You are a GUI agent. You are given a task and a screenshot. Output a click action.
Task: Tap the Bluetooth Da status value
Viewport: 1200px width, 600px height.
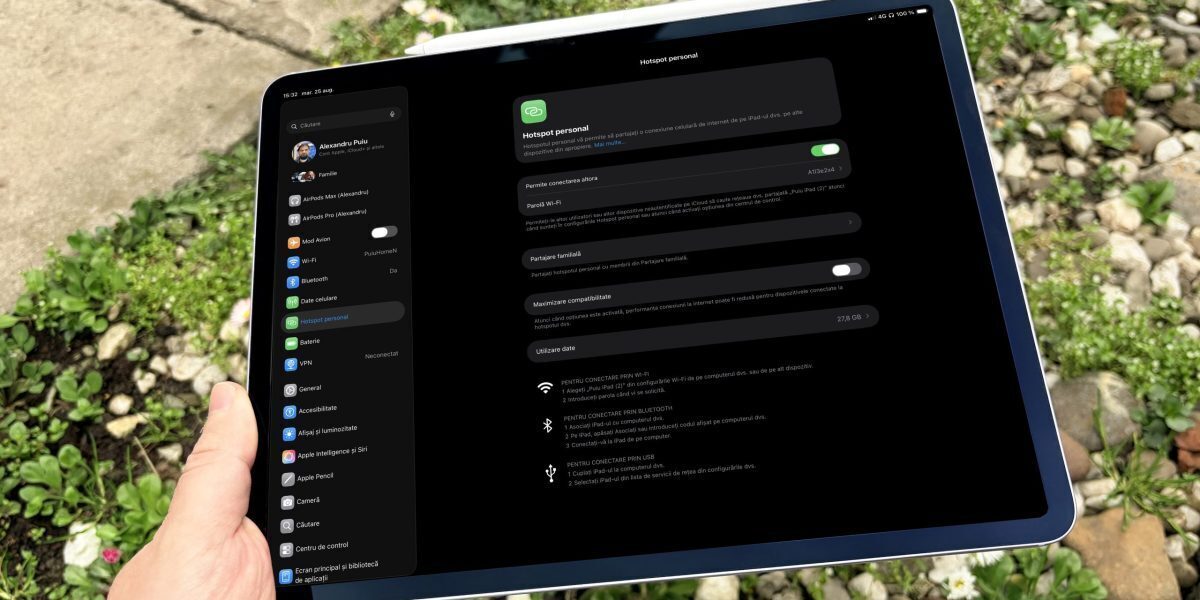point(393,271)
